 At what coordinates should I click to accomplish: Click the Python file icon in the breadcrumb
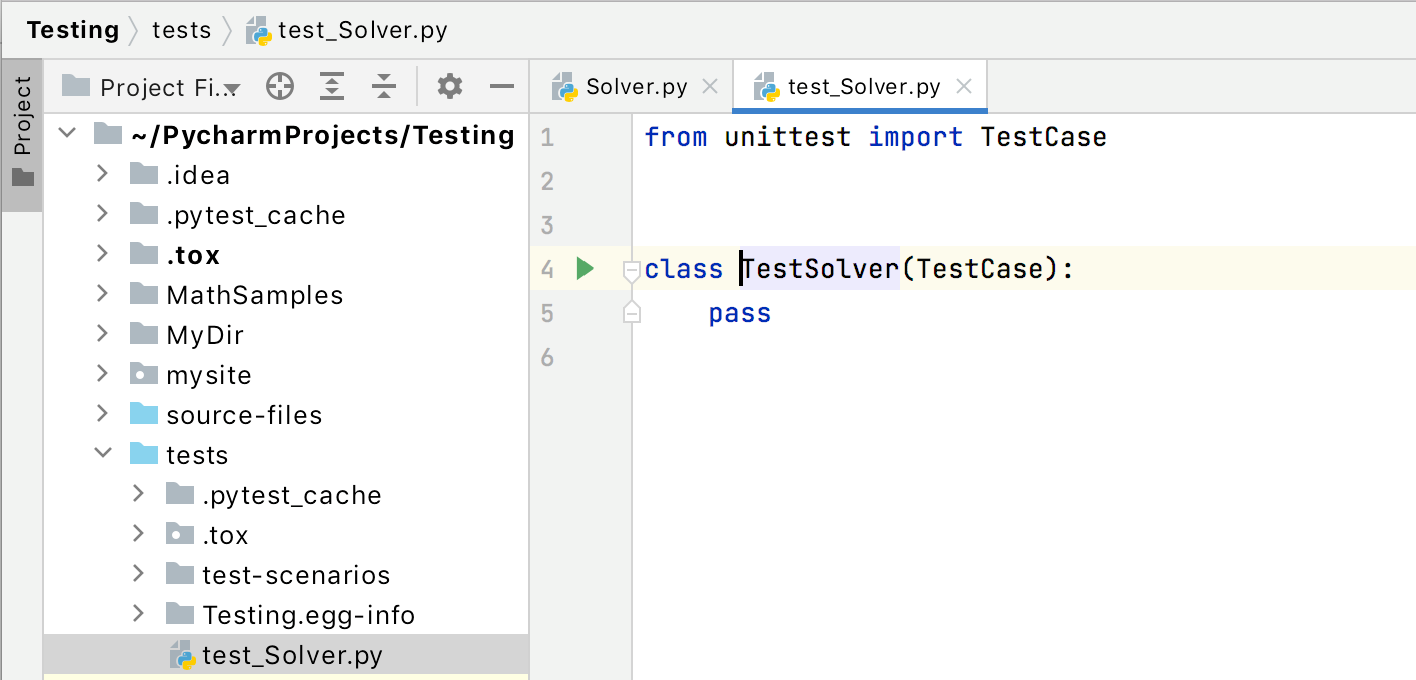click(x=260, y=29)
